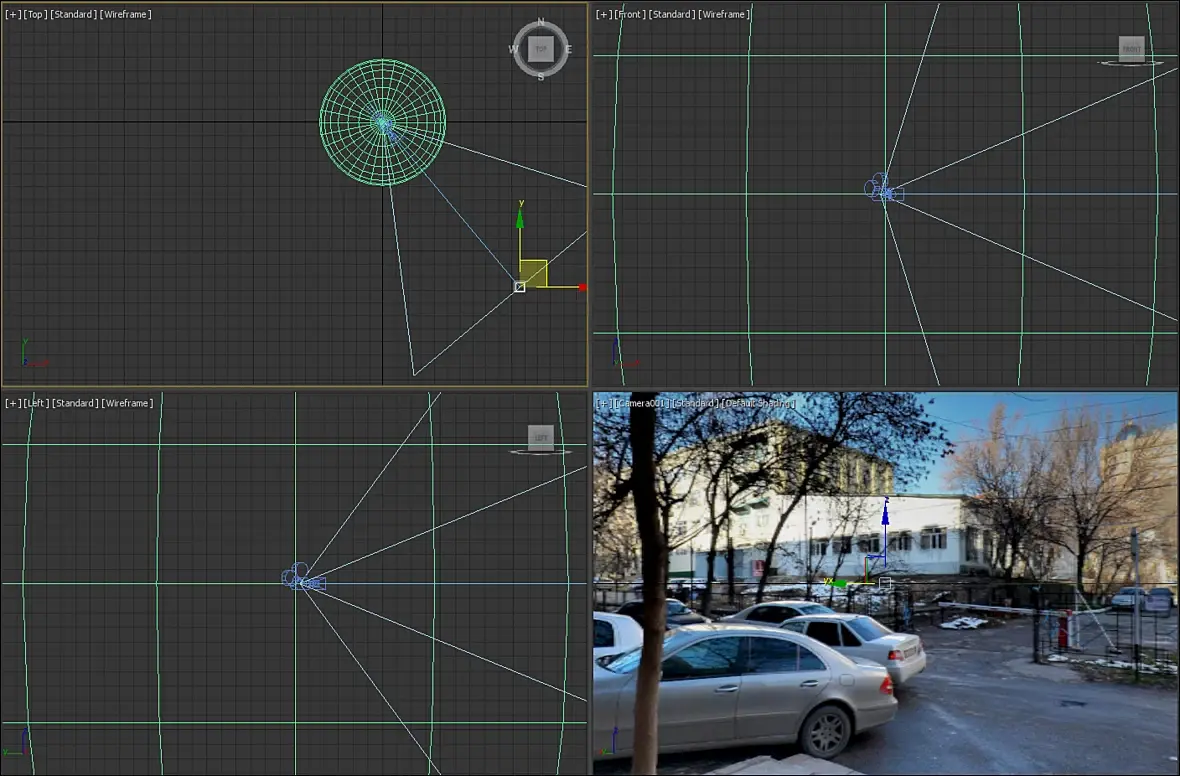The height and width of the screenshot is (776, 1180).
Task: Grab the green Y-axis arrow in Top viewport
Action: pyautogui.click(x=520, y=218)
